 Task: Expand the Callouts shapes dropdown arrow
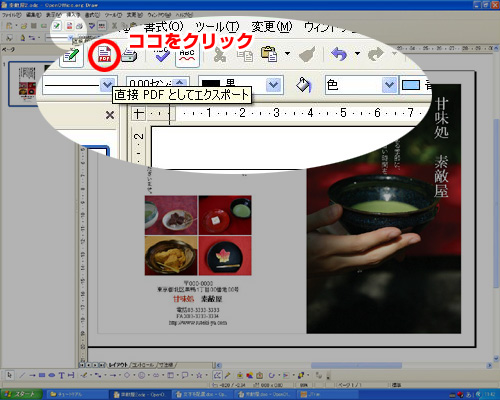[x=192, y=375]
